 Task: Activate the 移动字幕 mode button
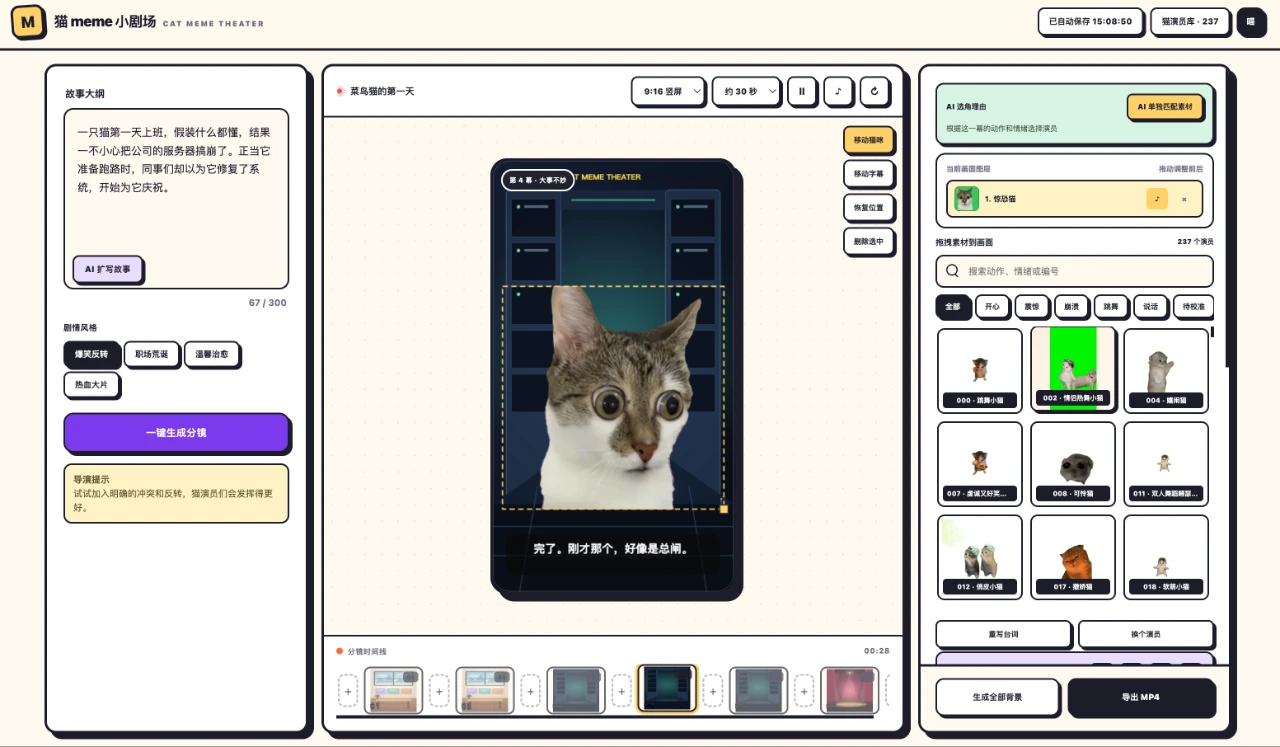[869, 174]
